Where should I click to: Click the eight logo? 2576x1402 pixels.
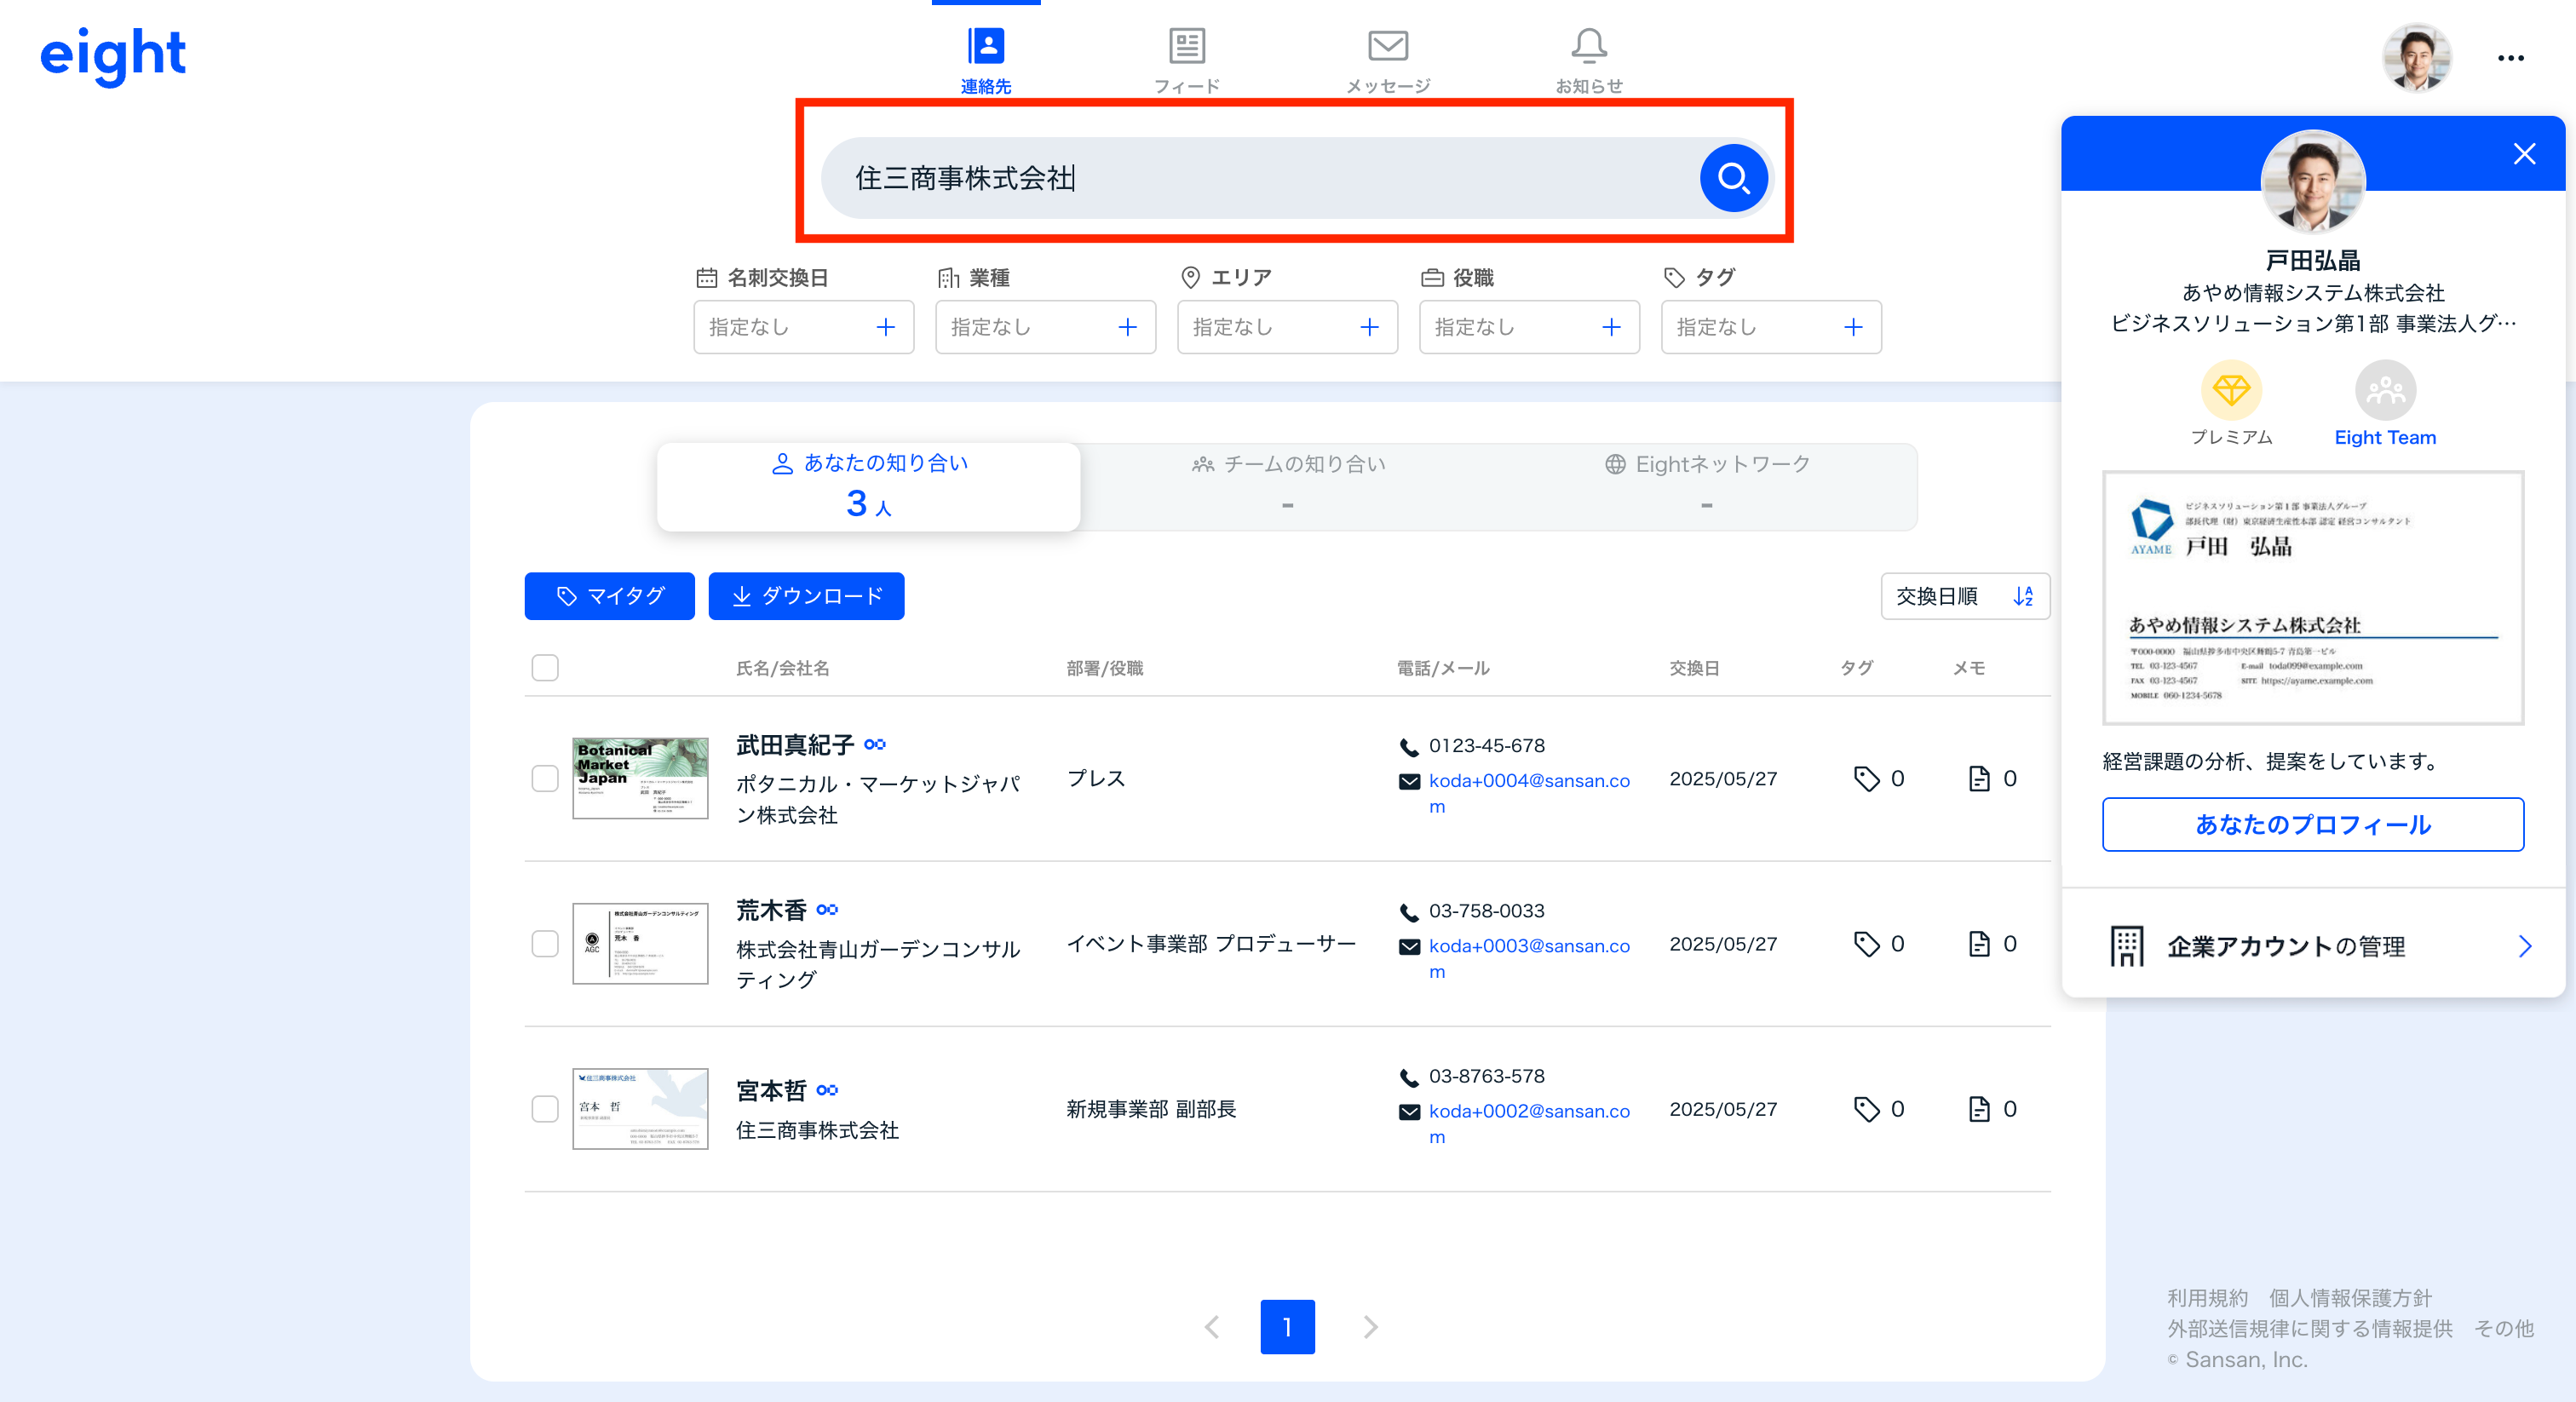click(113, 55)
